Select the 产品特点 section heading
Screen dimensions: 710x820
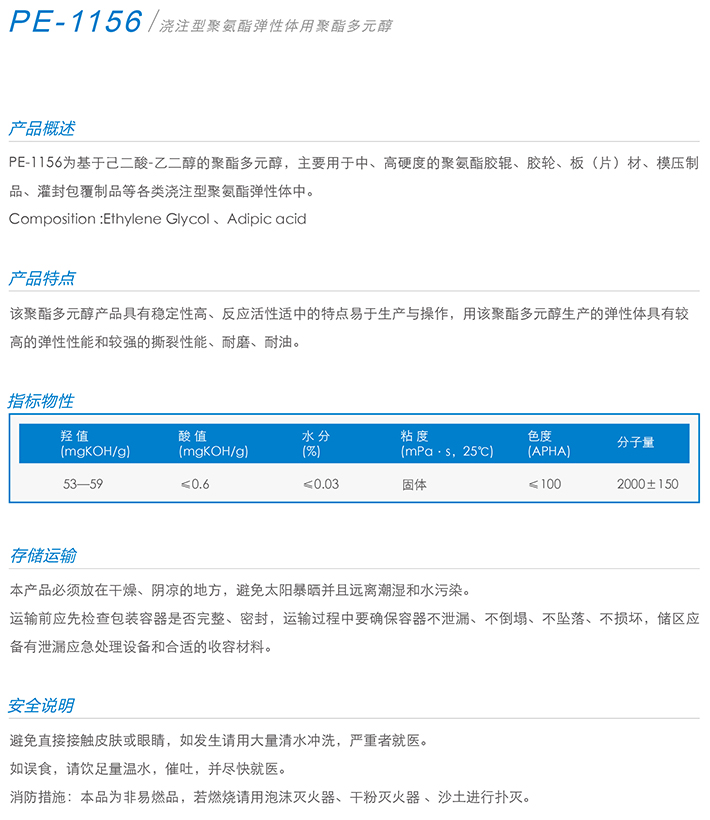[41, 277]
